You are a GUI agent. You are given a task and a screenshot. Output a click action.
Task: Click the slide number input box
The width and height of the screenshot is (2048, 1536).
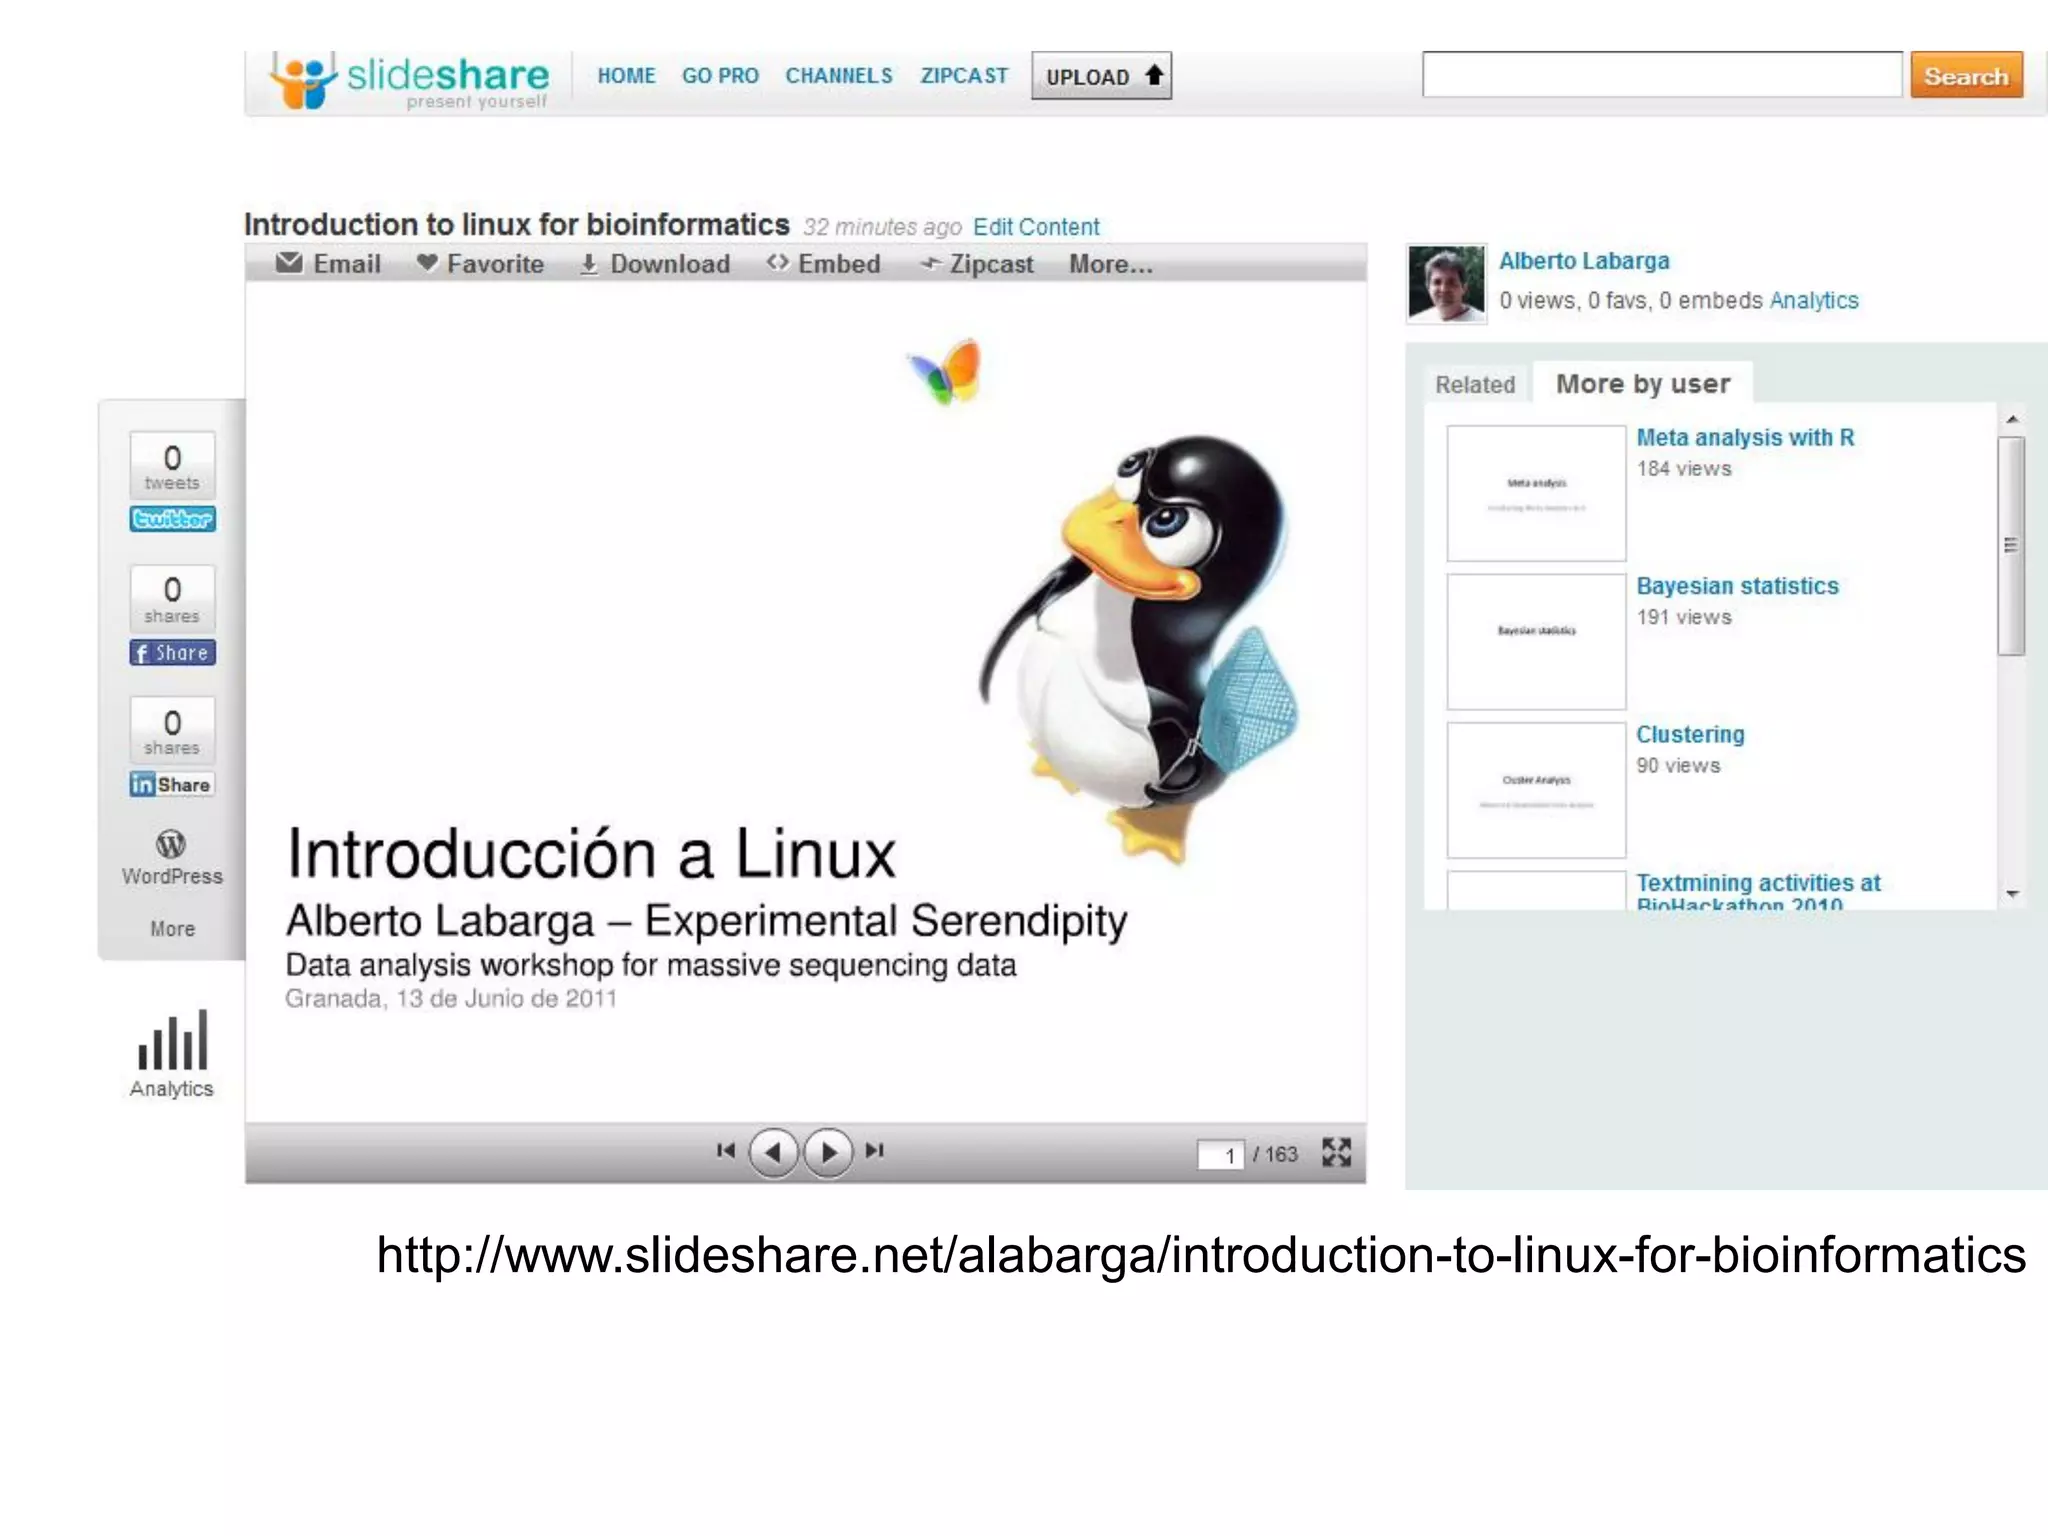(x=1221, y=1155)
